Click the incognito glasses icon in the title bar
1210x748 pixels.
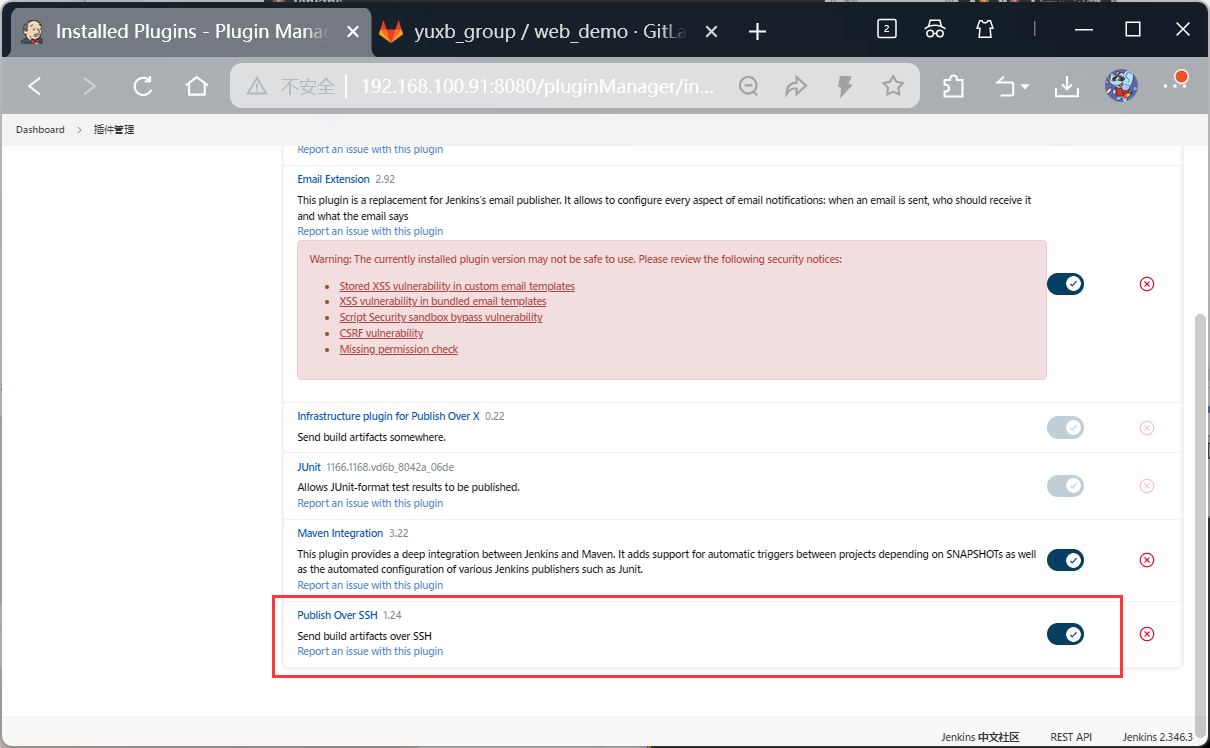(935, 29)
